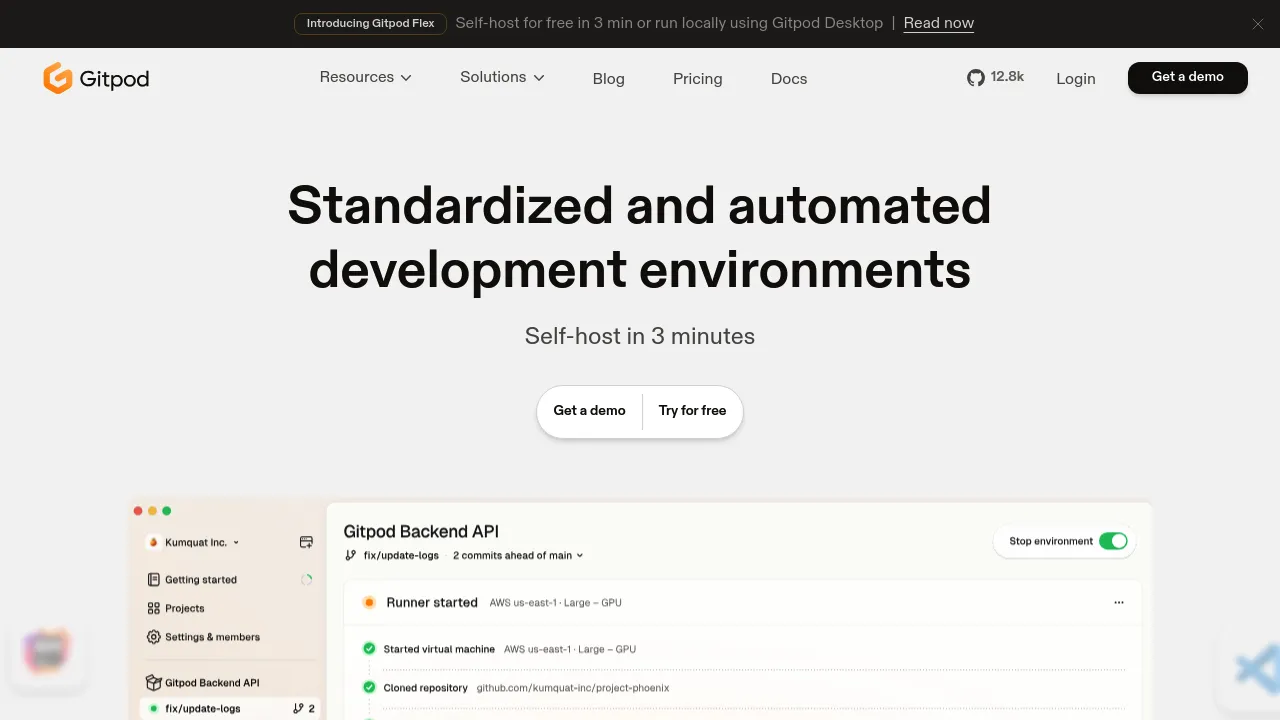
Task: Open the Kumquat Inc. organization dropdown
Action: point(195,542)
